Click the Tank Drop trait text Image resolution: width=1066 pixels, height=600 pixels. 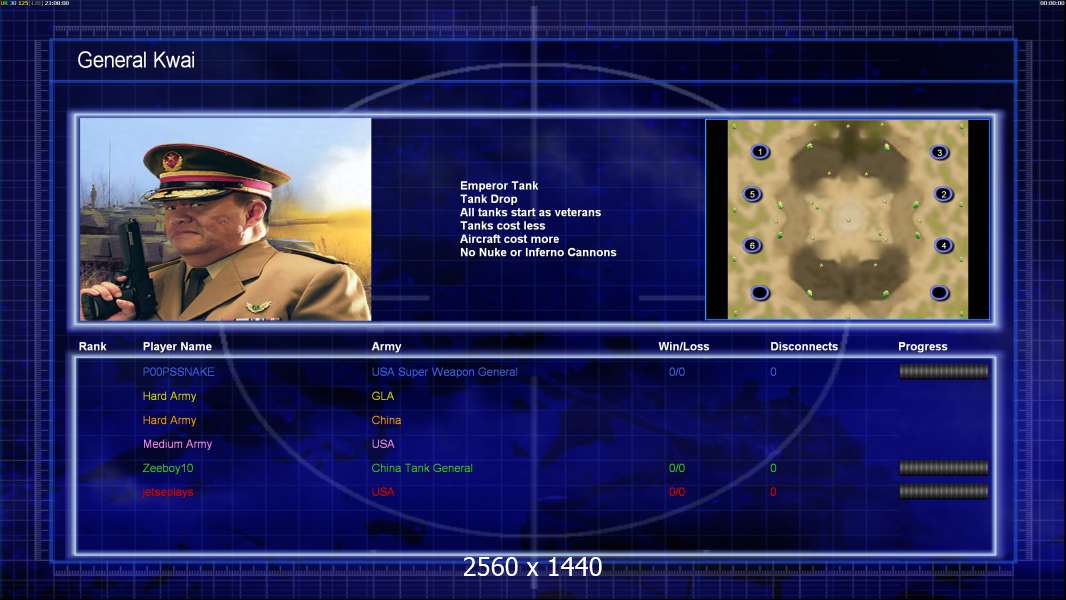coord(488,199)
